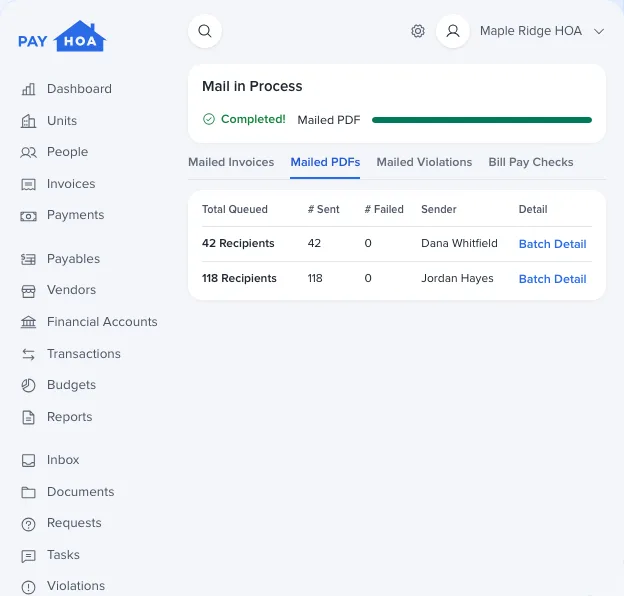The image size is (624, 596).
Task: Click the Requests question mark icon
Action: [x=28, y=524]
